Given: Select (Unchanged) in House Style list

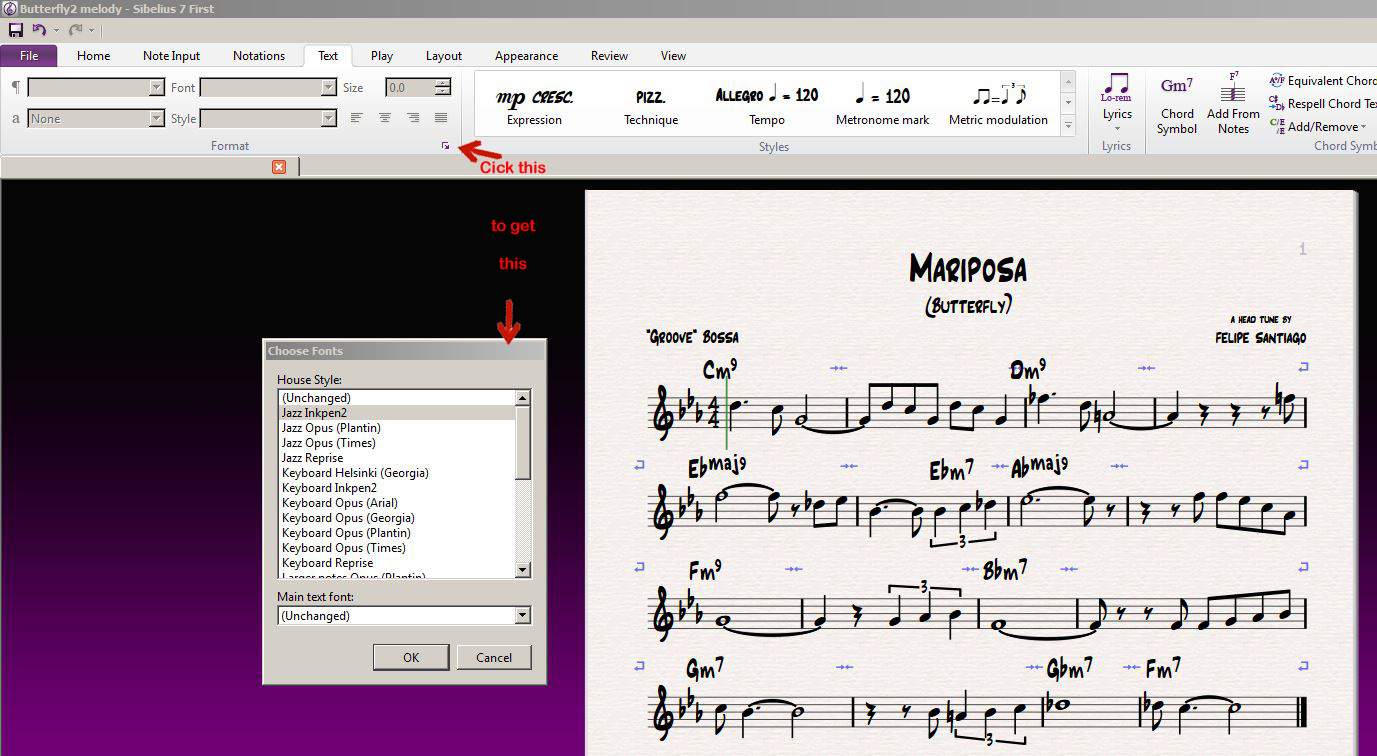Looking at the screenshot, I should tap(397, 398).
